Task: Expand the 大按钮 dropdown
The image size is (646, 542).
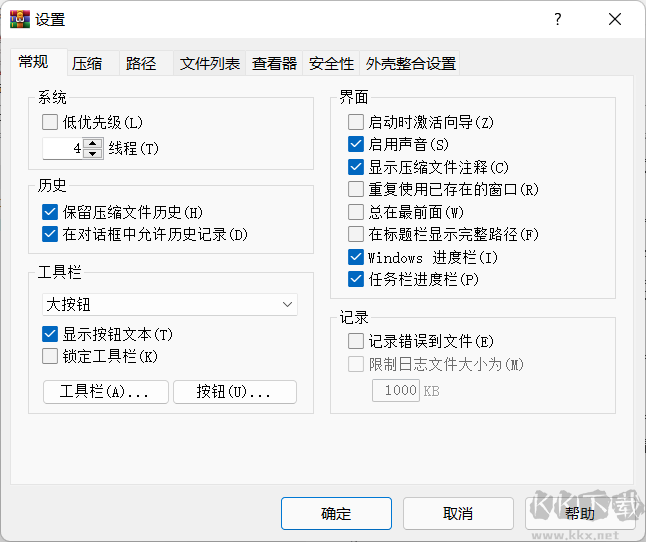Action: coord(170,304)
